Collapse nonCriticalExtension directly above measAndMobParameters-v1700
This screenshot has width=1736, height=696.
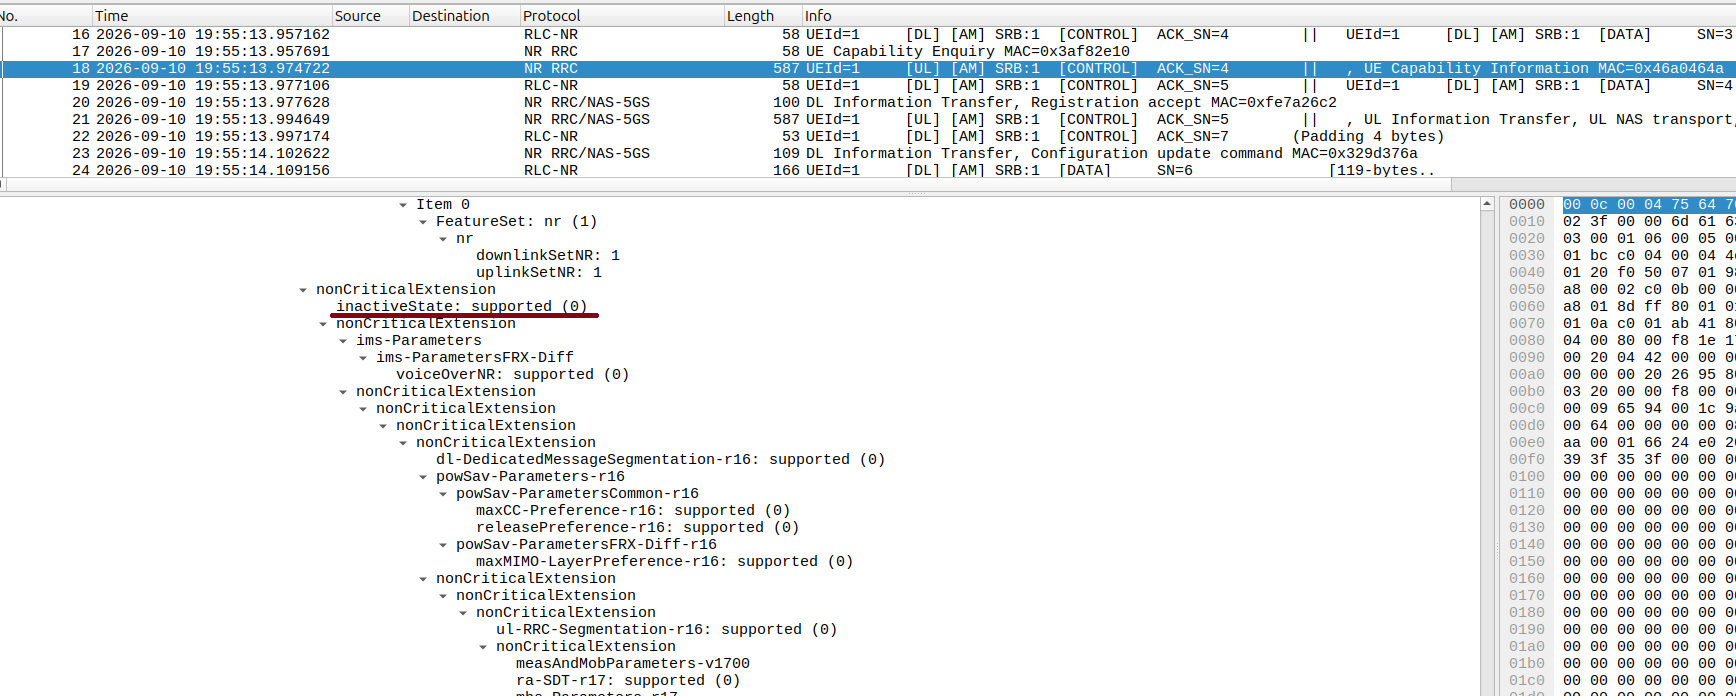(483, 647)
